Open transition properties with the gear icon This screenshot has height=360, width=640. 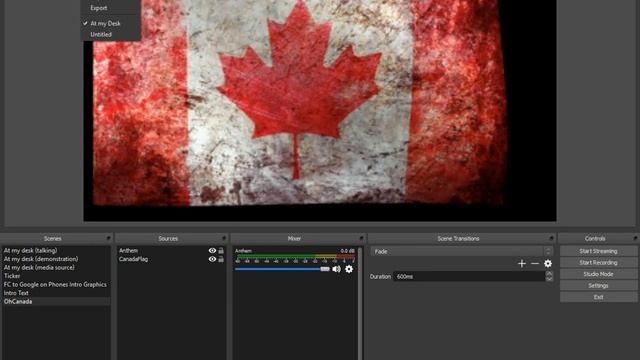coord(548,264)
